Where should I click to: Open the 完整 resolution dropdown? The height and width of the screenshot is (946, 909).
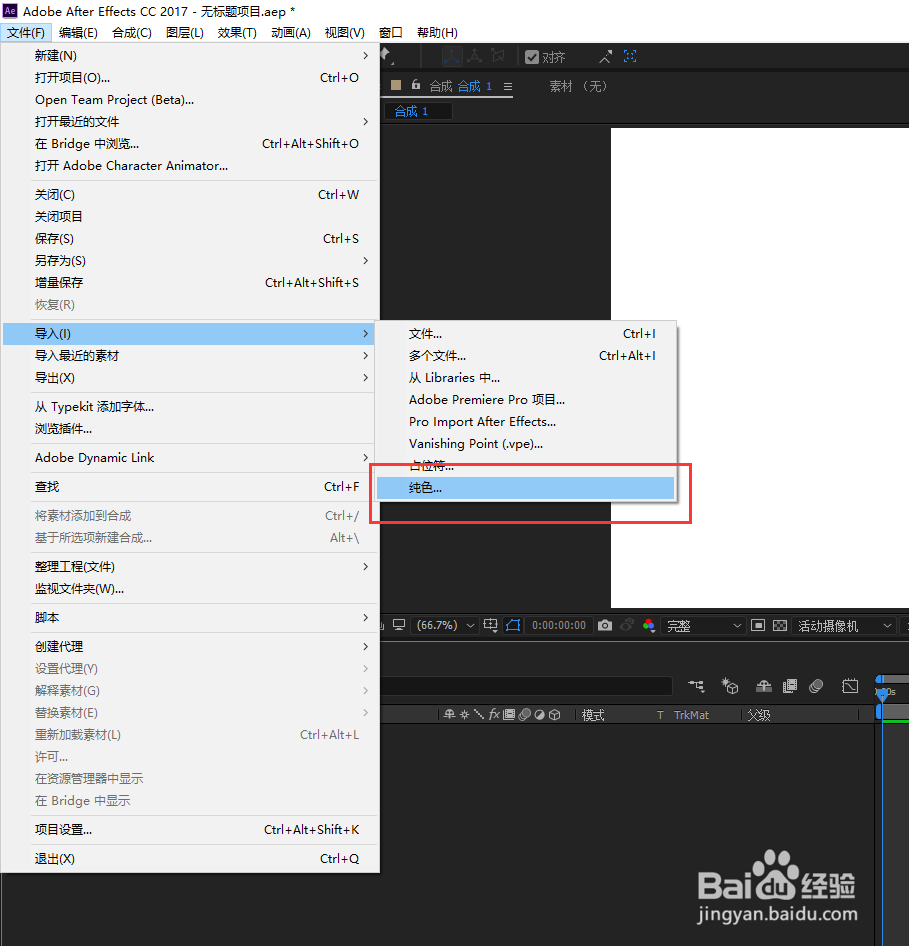703,626
